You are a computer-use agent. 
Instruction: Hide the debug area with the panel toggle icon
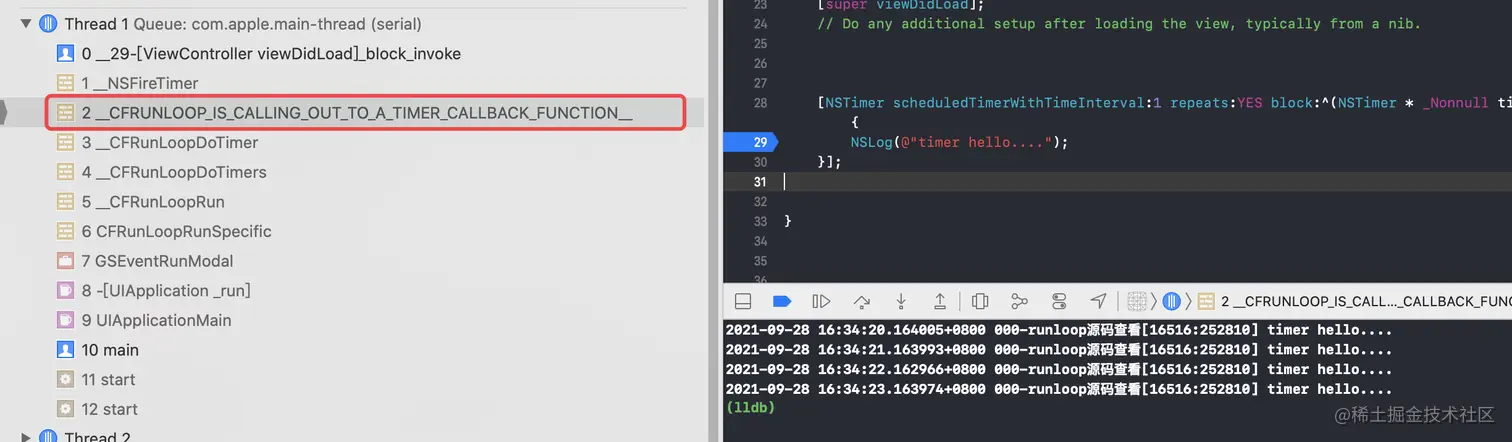pyautogui.click(x=743, y=301)
